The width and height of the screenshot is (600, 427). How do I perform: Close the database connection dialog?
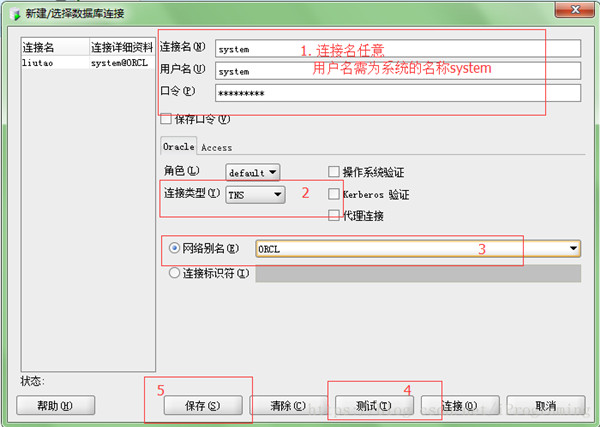(574, 9)
